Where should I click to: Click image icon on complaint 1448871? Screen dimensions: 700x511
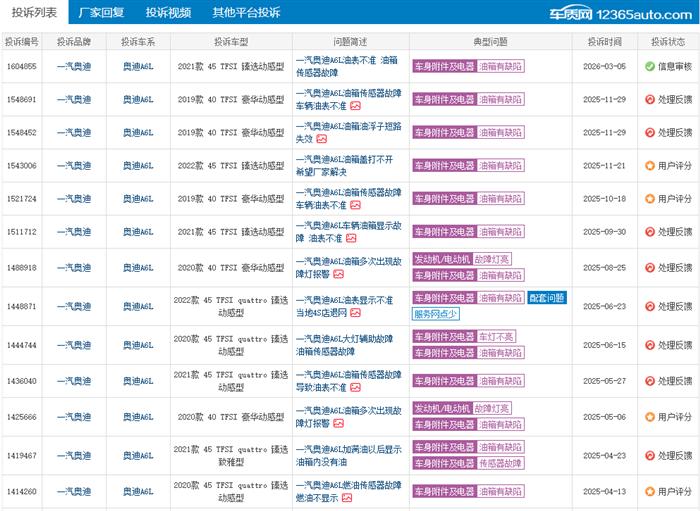tap(356, 313)
